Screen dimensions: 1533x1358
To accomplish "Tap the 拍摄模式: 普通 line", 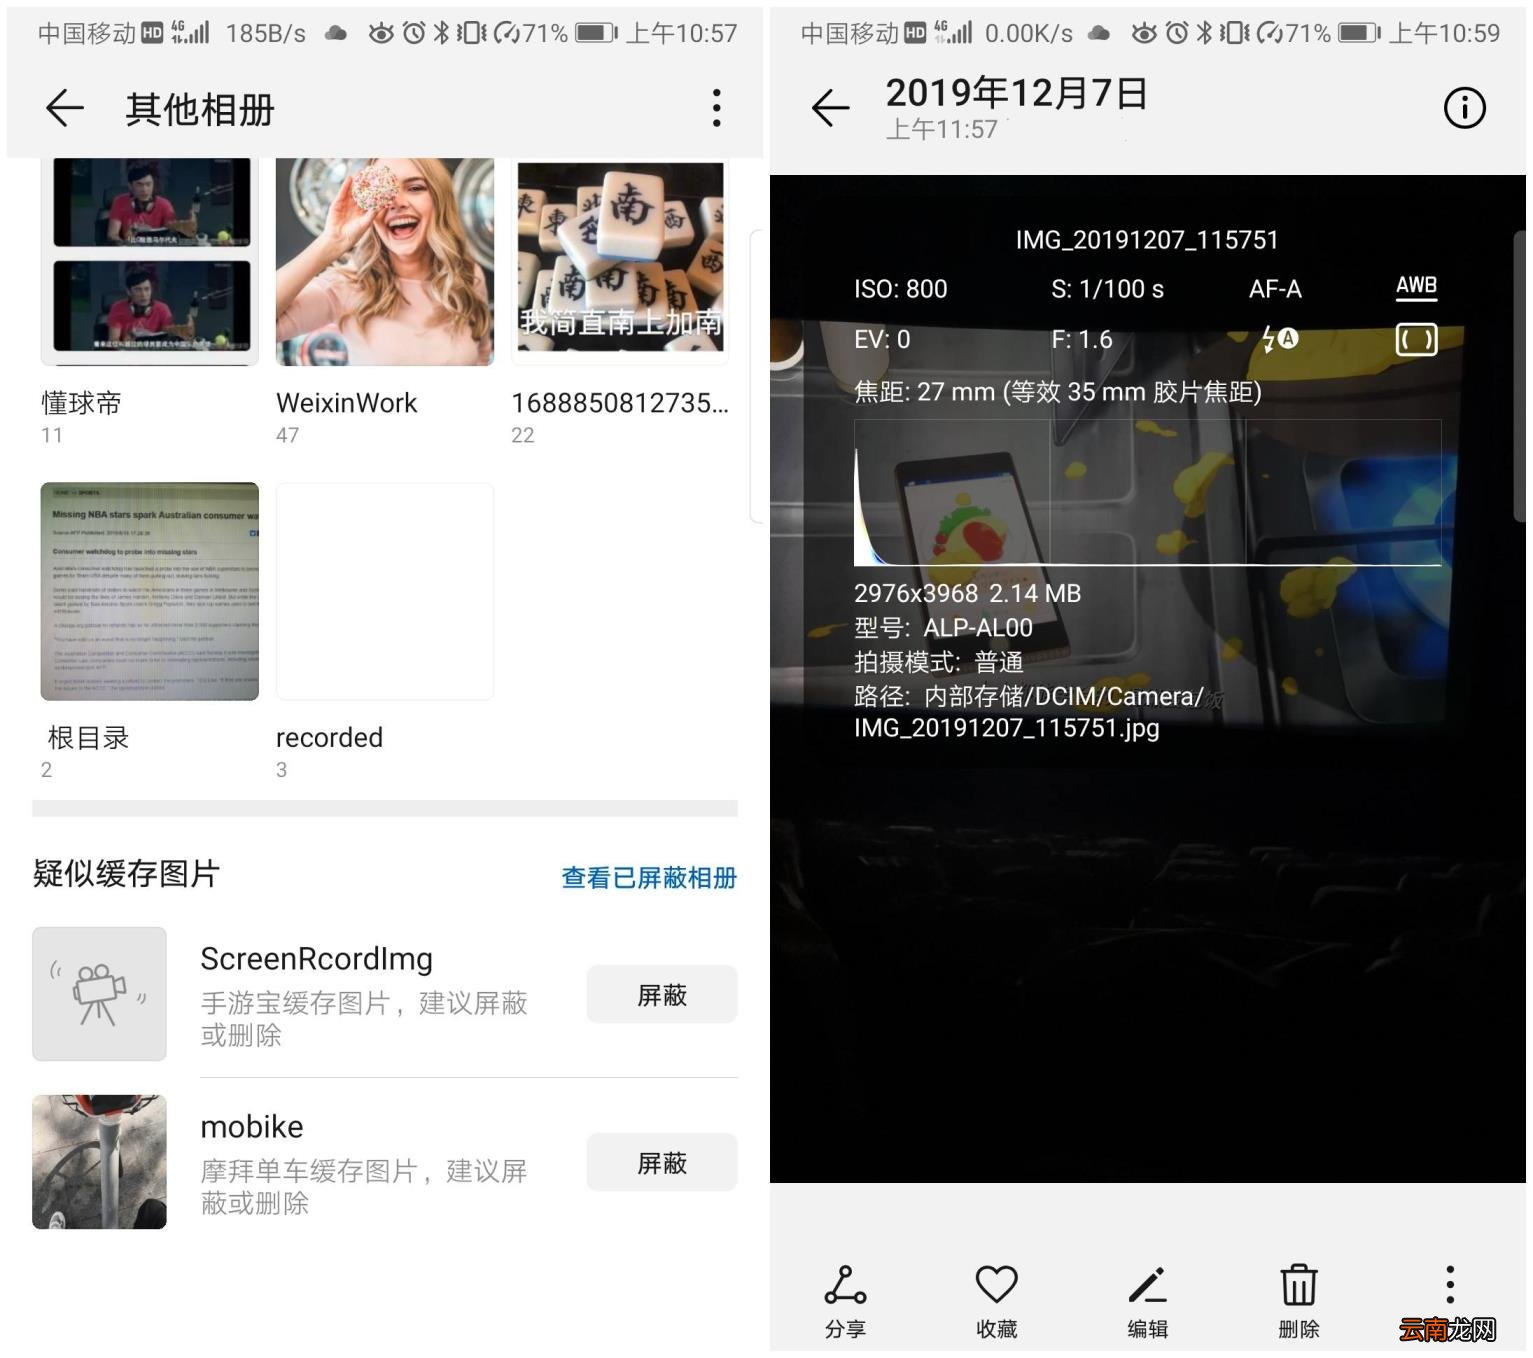I will coord(938,662).
